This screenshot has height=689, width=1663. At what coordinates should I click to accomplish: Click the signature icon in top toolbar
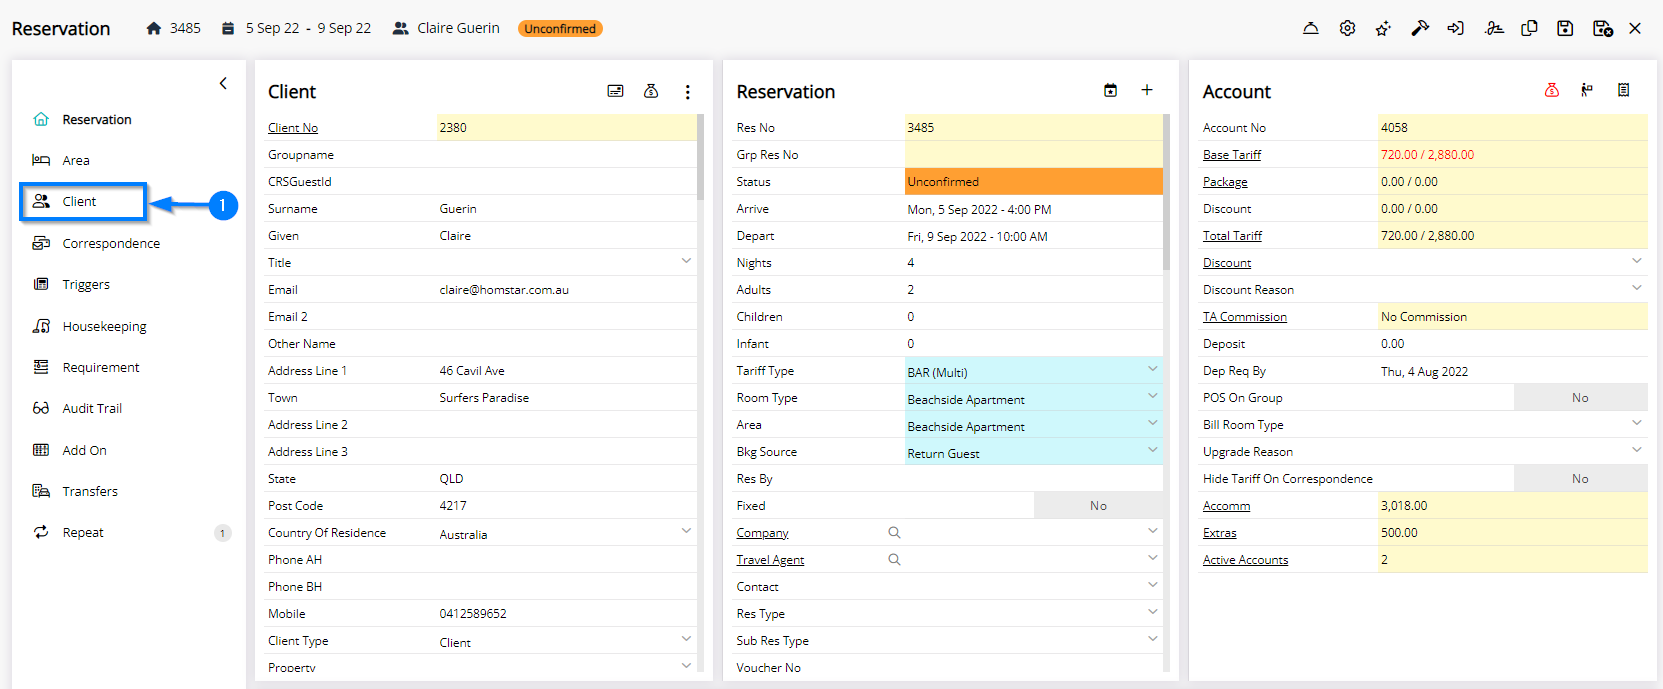[x=1494, y=28]
